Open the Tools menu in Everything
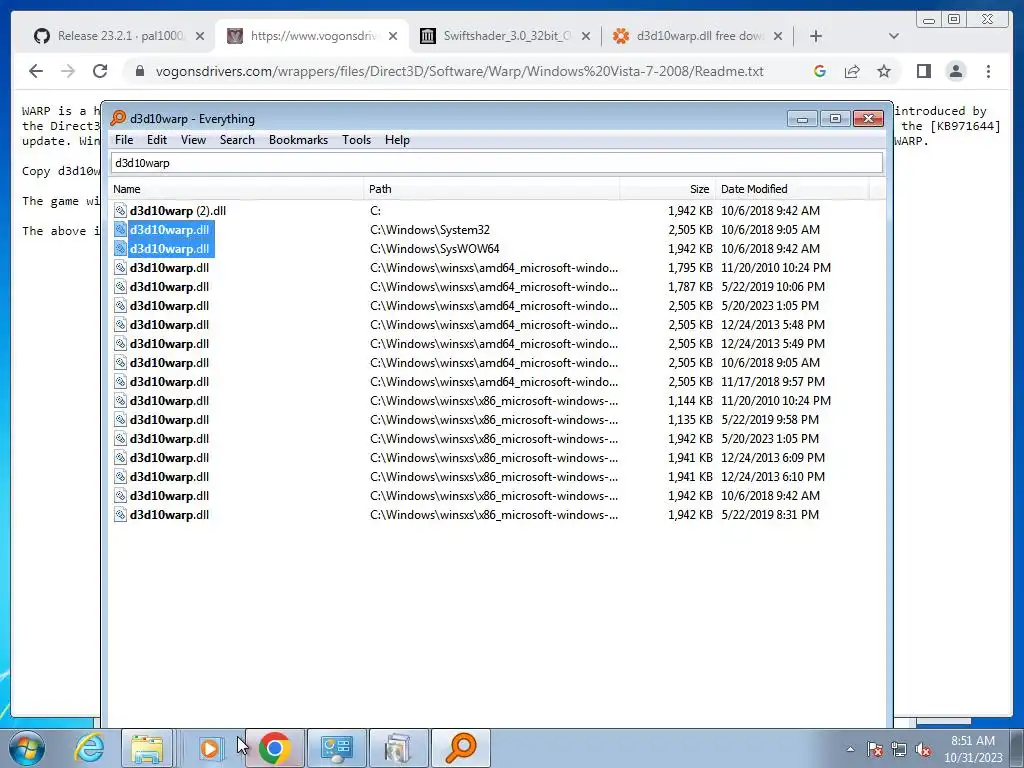1024x768 pixels. coord(356,140)
